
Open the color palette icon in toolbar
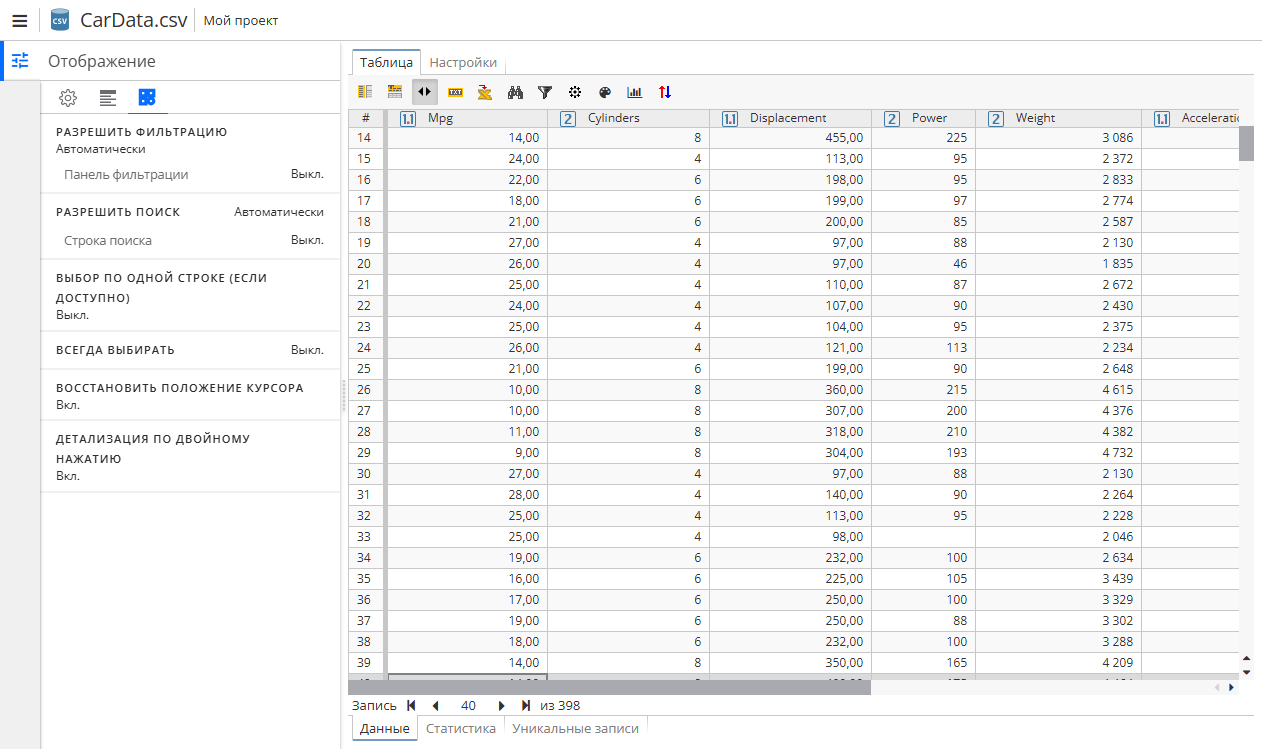click(x=604, y=92)
